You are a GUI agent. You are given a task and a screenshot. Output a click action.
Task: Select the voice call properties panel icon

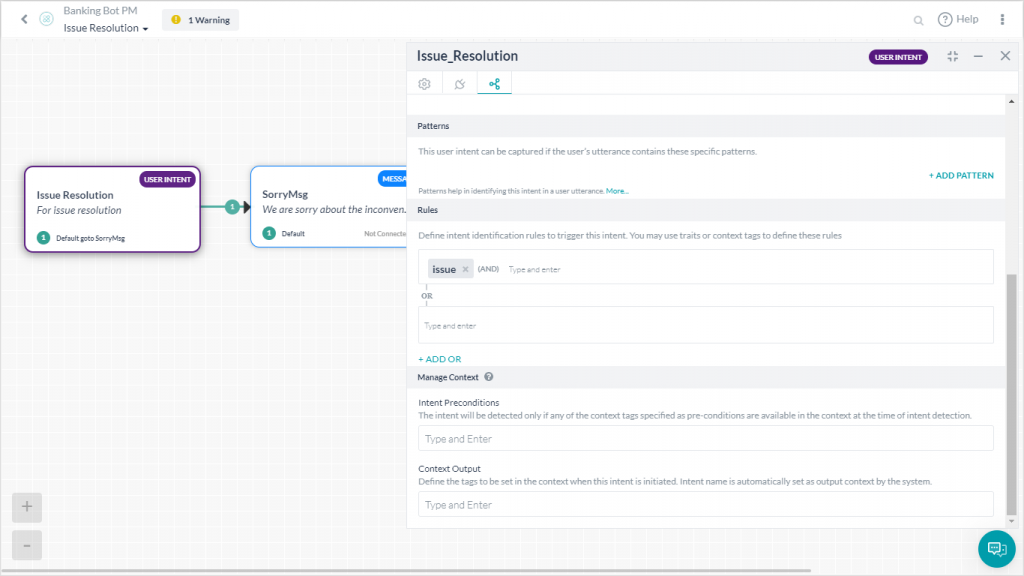[x=459, y=84]
